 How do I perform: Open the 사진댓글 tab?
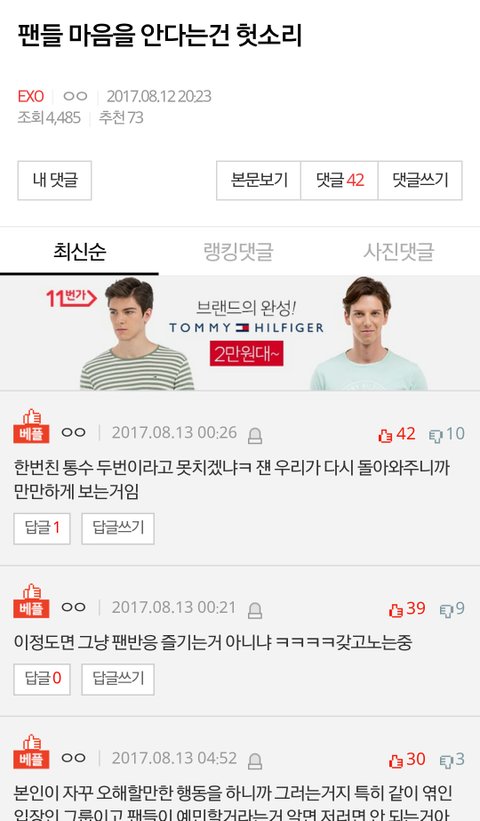[399, 252]
